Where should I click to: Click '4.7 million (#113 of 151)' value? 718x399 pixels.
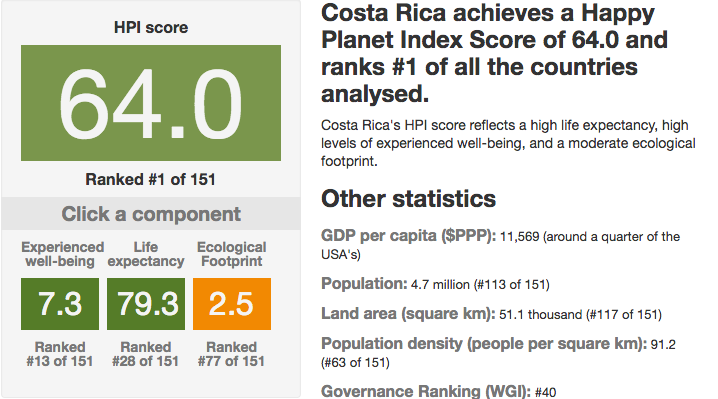click(480, 285)
